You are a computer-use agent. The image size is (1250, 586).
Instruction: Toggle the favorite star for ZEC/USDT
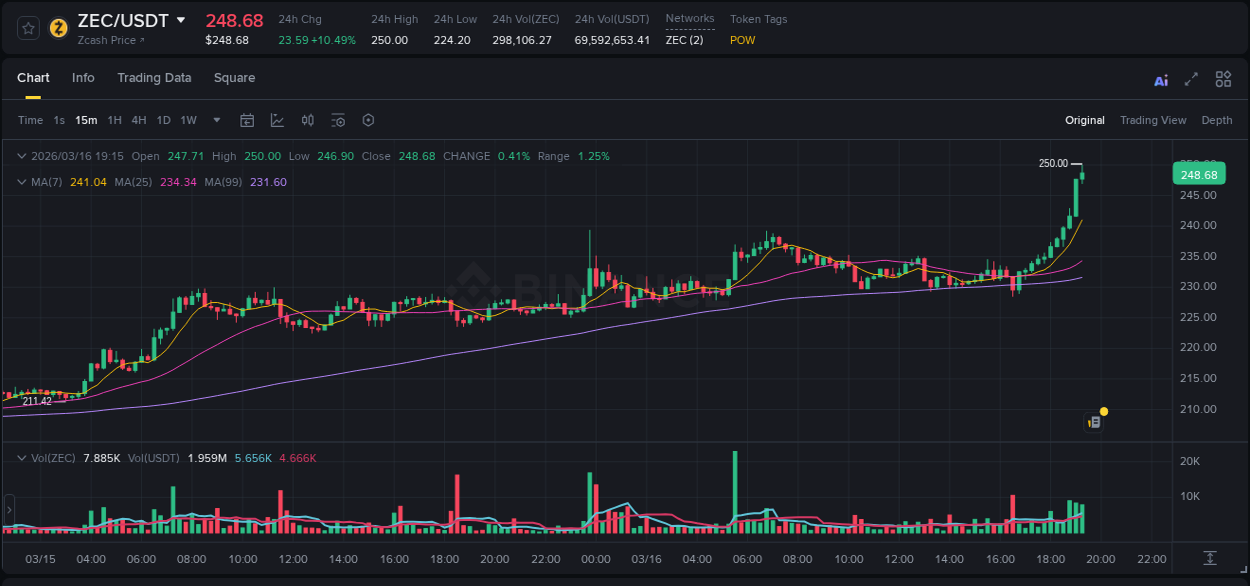click(27, 28)
